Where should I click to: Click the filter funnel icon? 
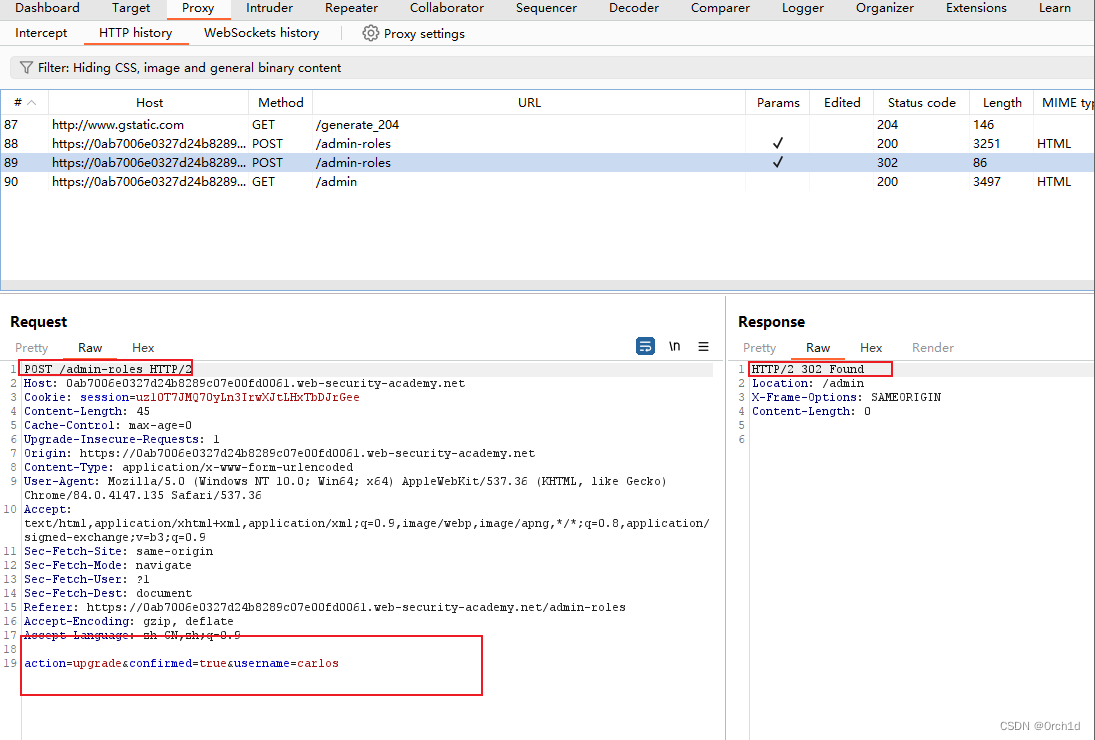coord(25,67)
